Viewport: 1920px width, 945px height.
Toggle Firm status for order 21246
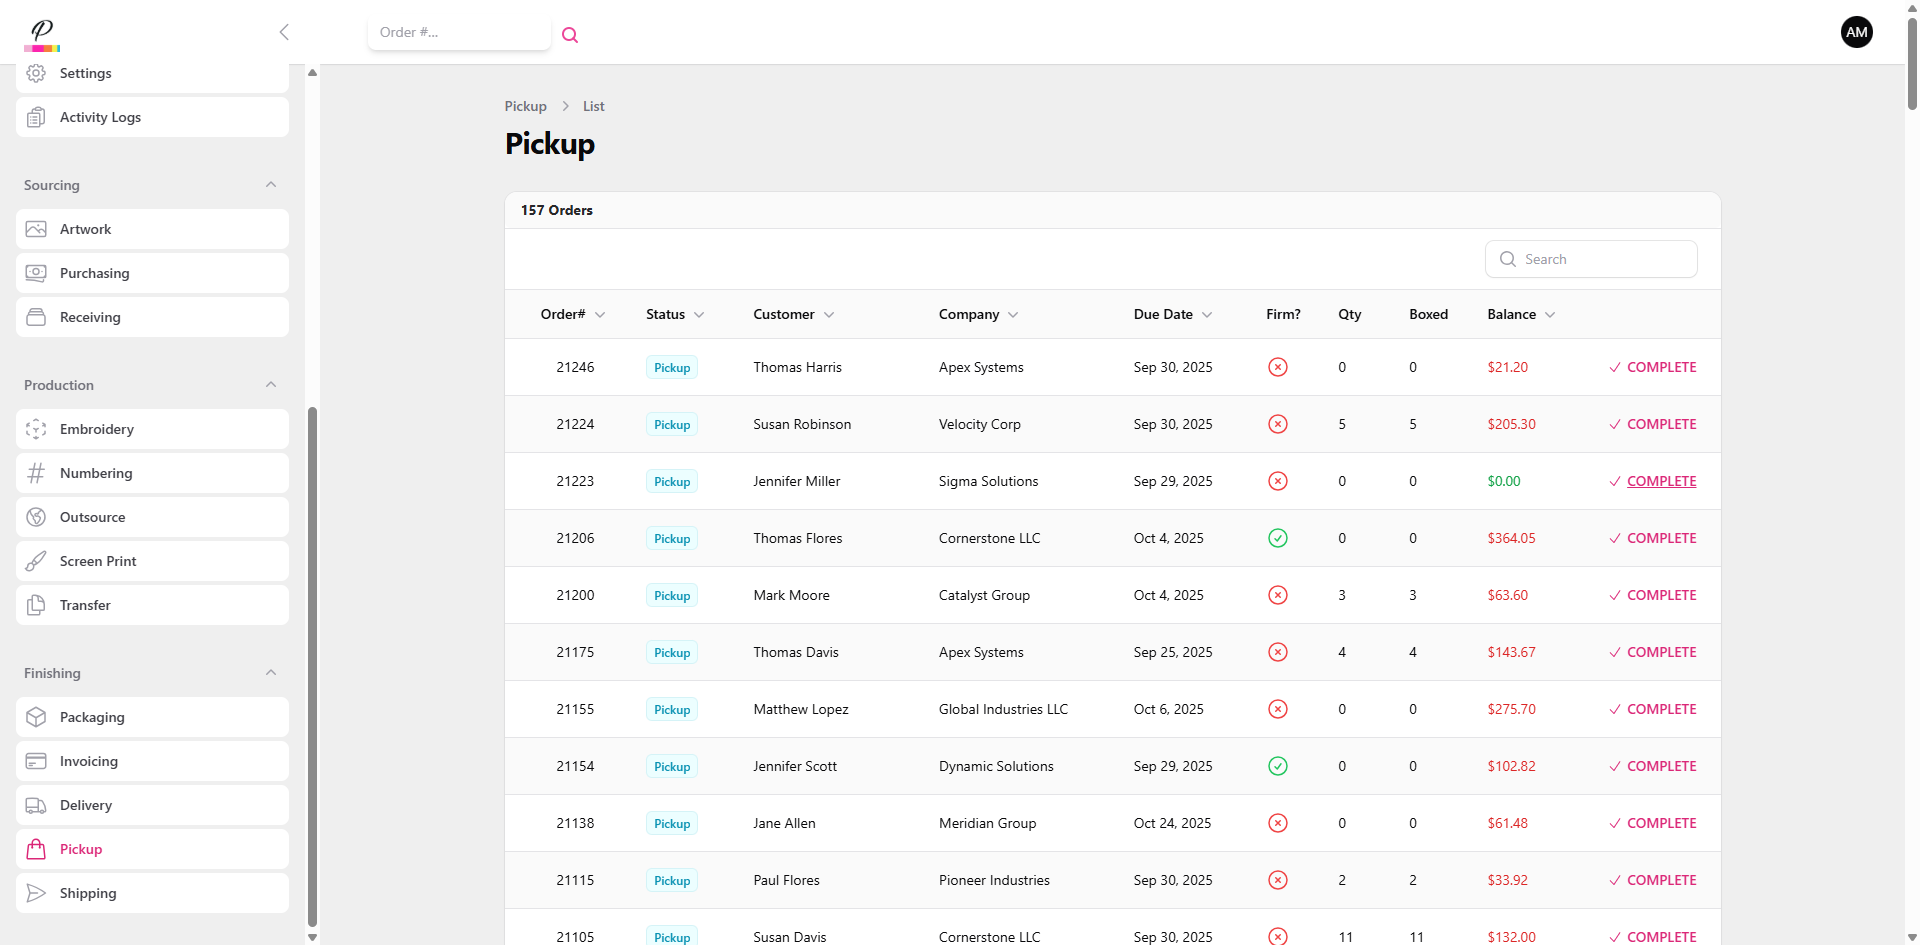click(1277, 367)
